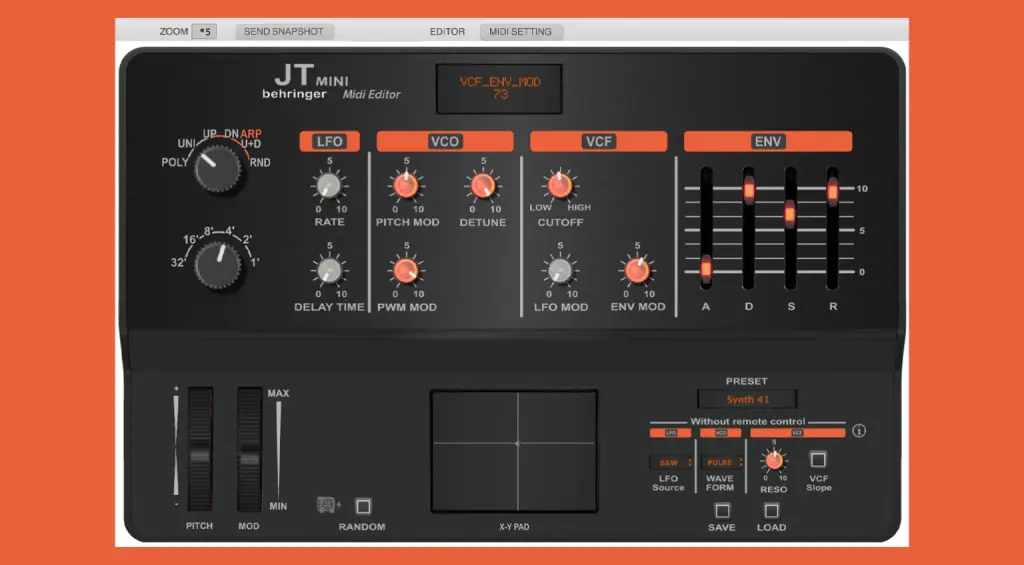The width and height of the screenshot is (1024, 565).
Task: Click the VCF Cutoff knob
Action: pos(560,185)
